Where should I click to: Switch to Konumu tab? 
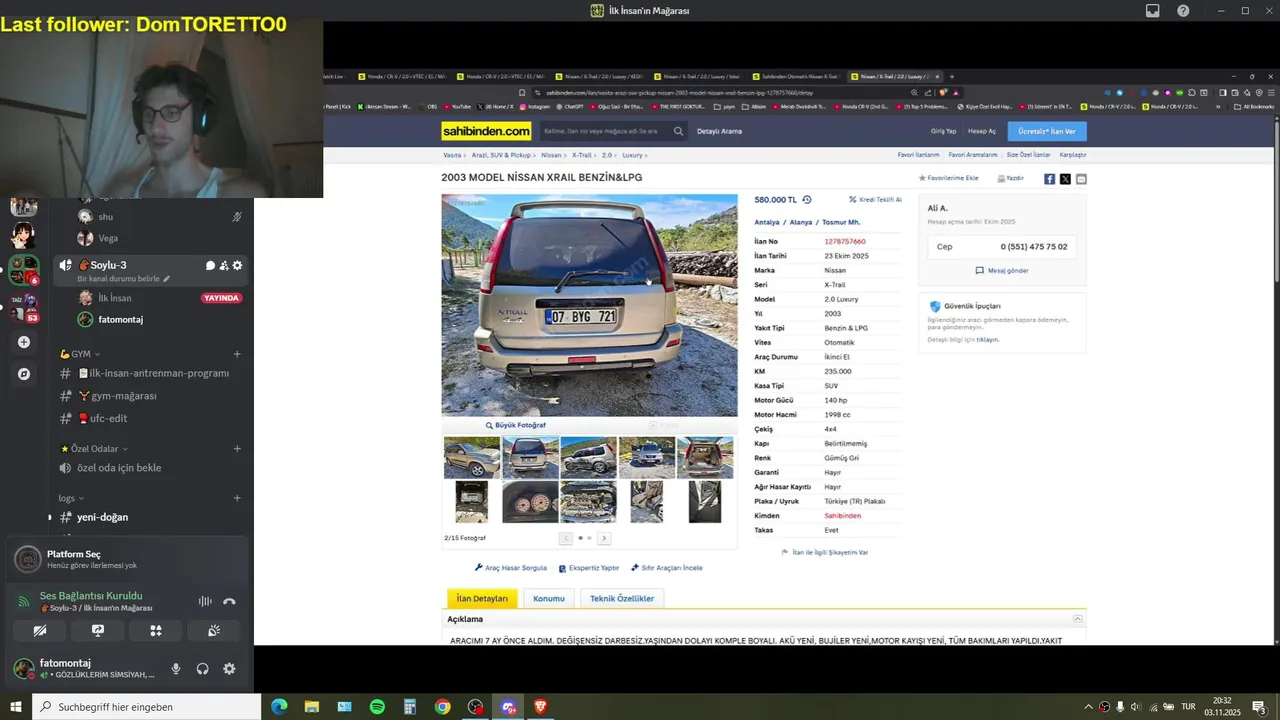549,599
